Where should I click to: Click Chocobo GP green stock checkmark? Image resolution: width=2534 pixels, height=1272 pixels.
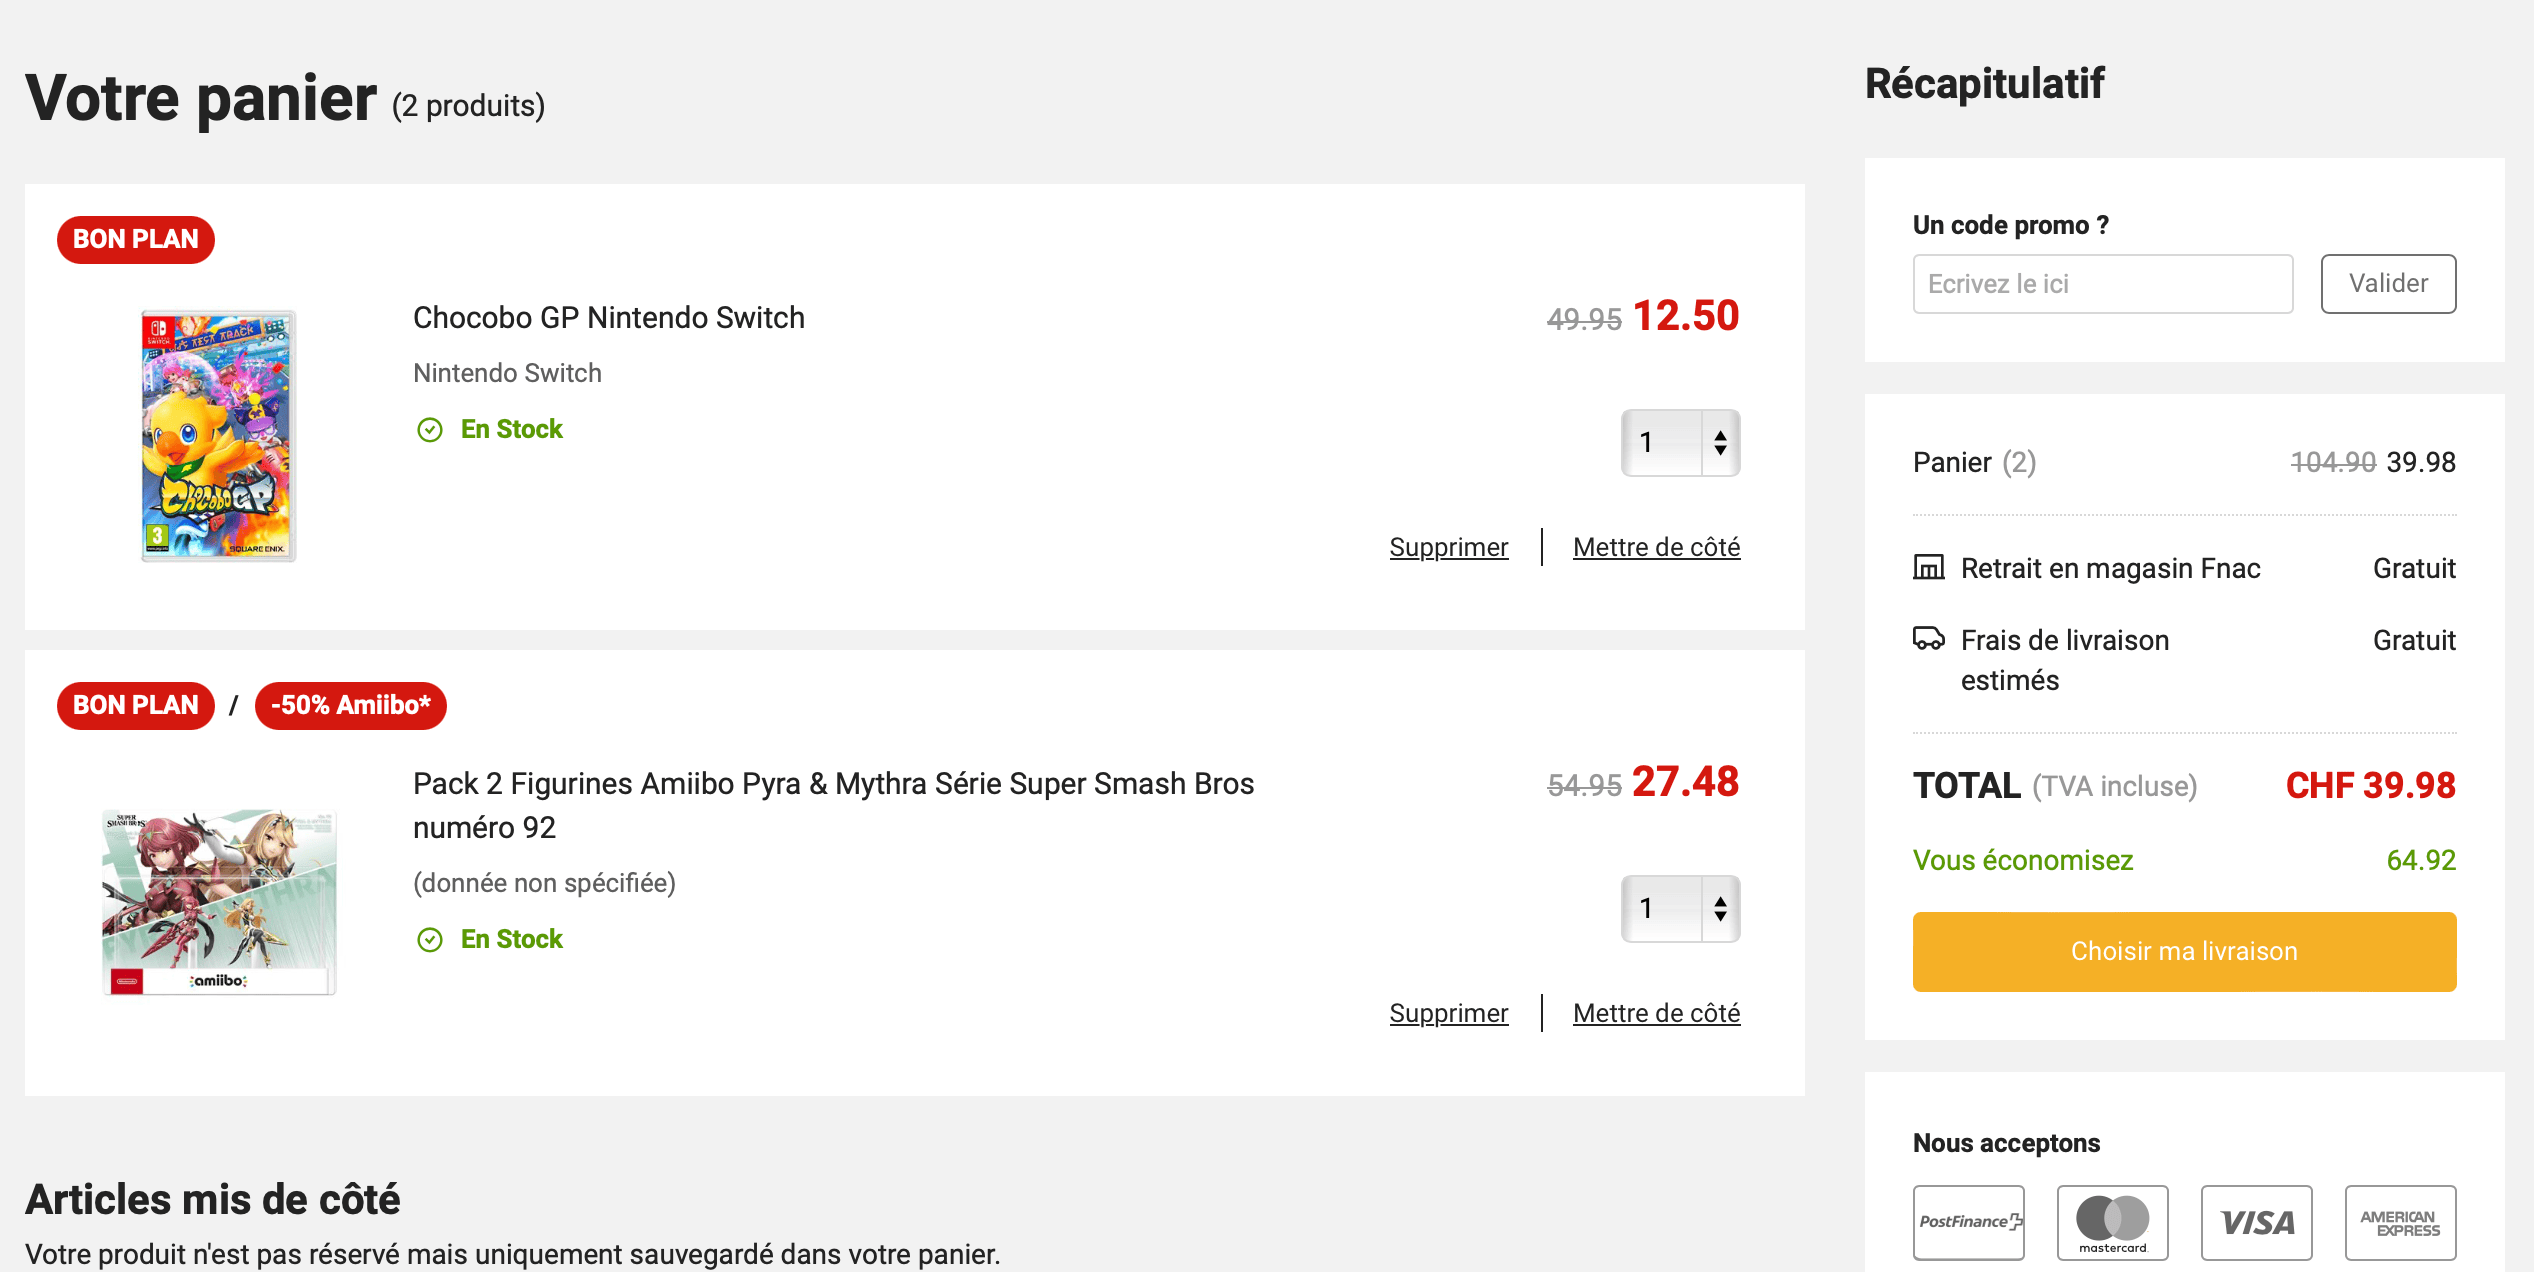coord(430,430)
